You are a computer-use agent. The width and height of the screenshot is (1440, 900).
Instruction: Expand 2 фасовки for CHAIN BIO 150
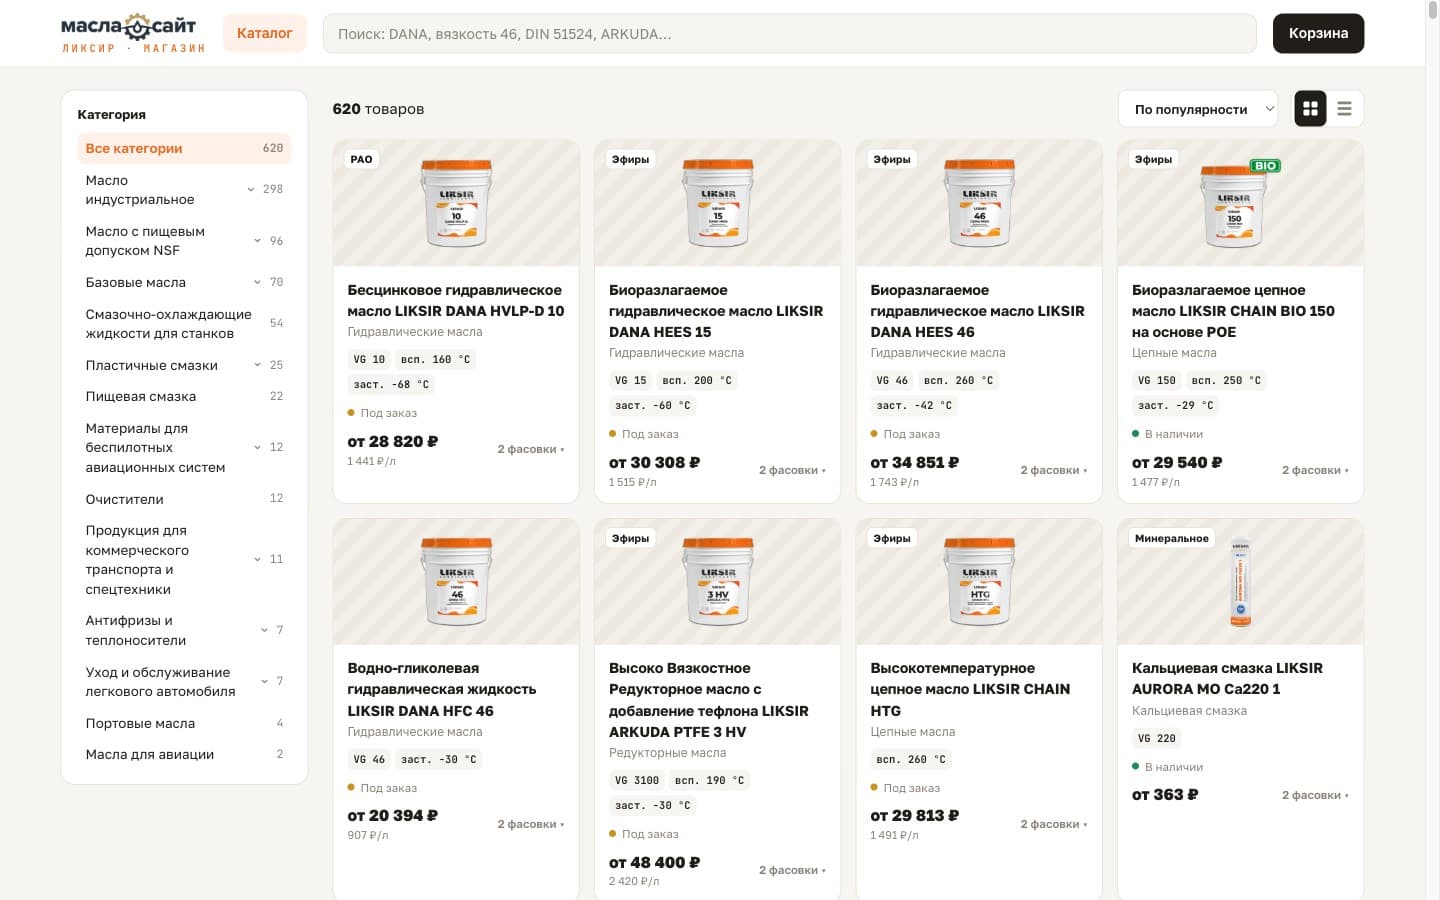(1315, 470)
